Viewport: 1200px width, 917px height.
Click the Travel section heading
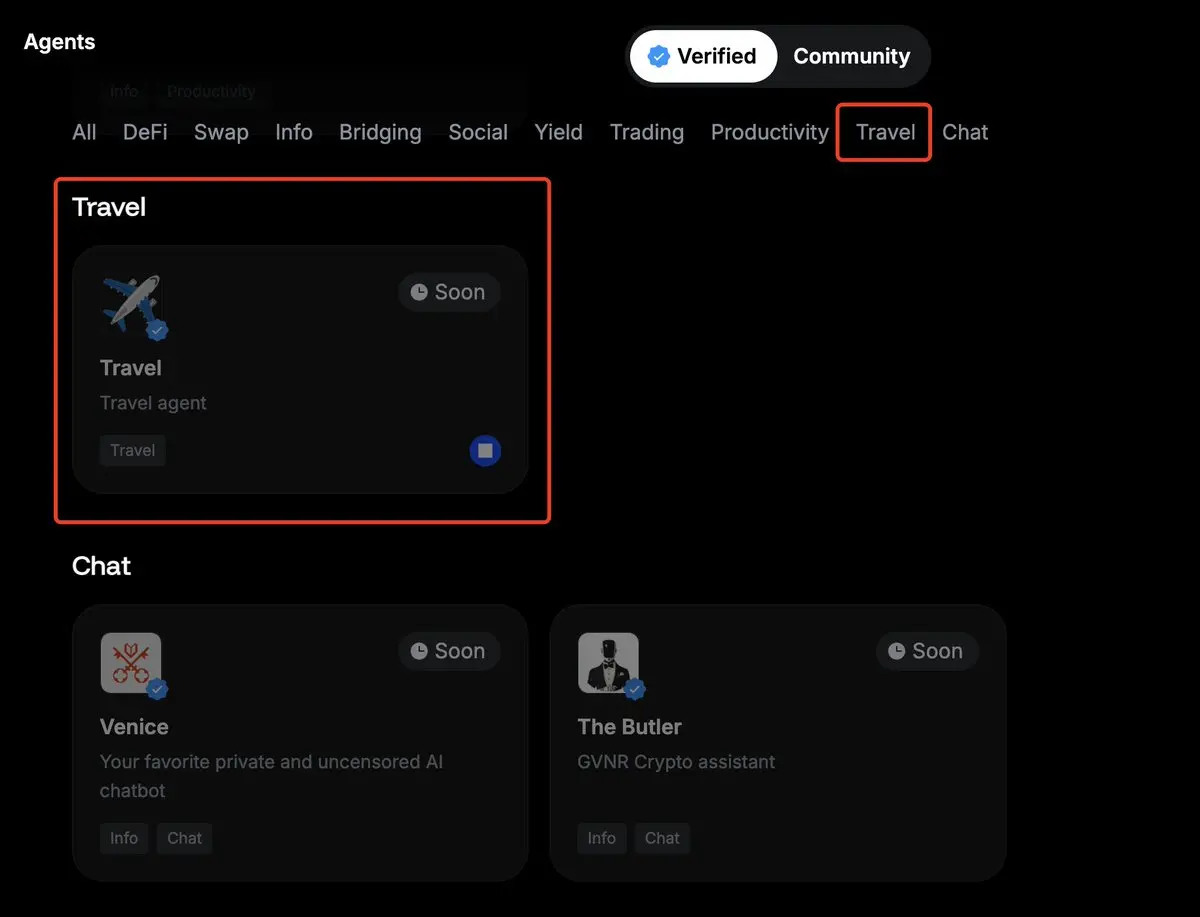coord(109,207)
